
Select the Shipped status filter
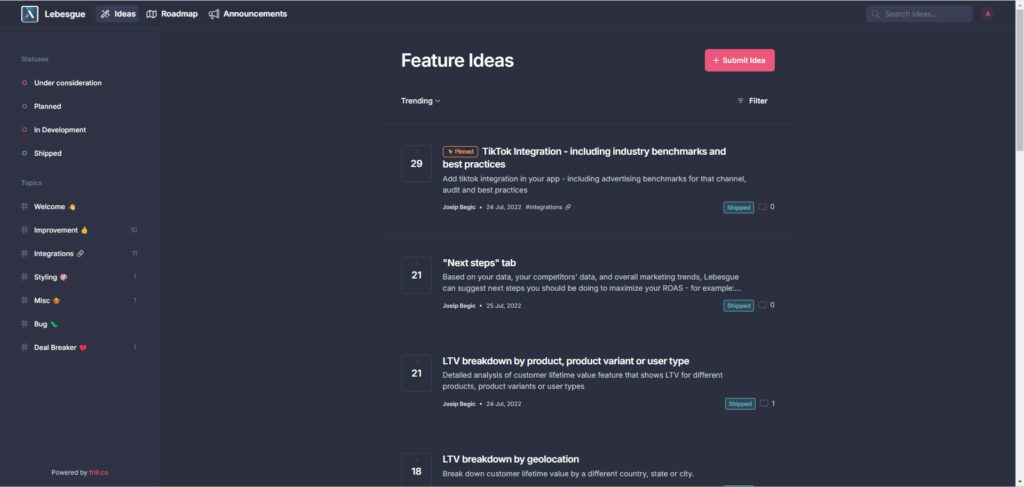coord(47,153)
